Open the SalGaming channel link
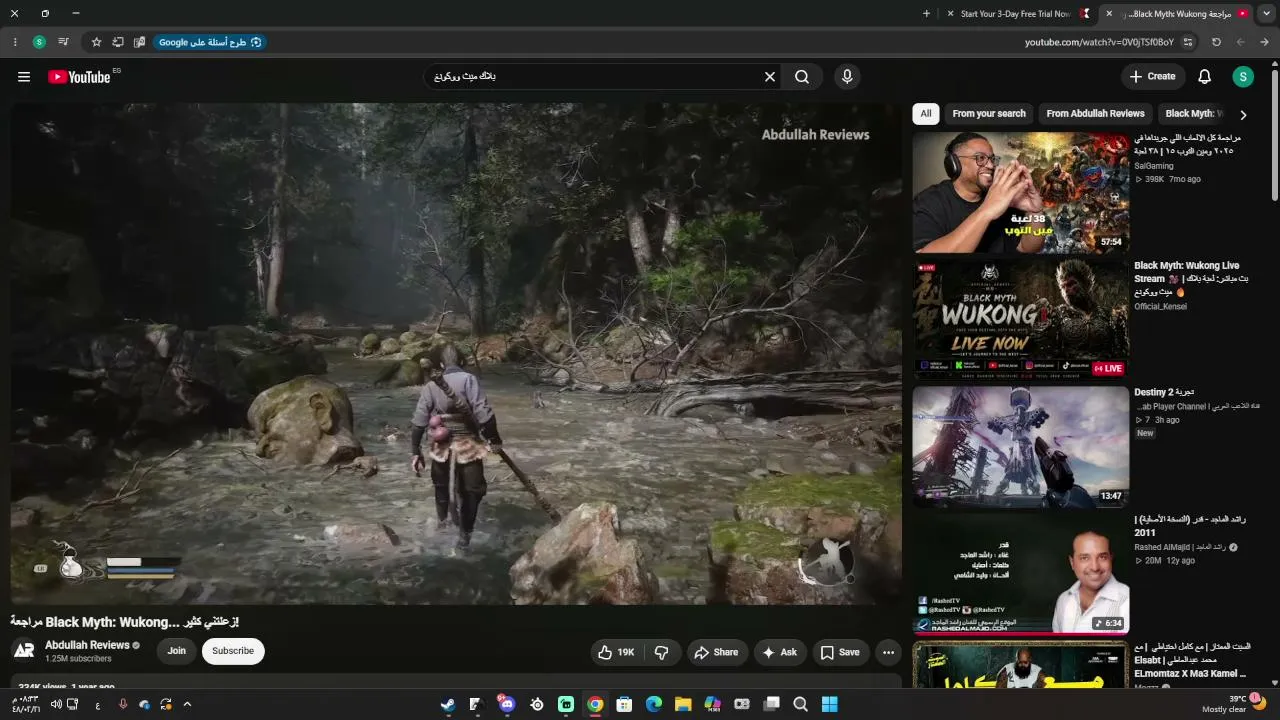 click(1154, 166)
